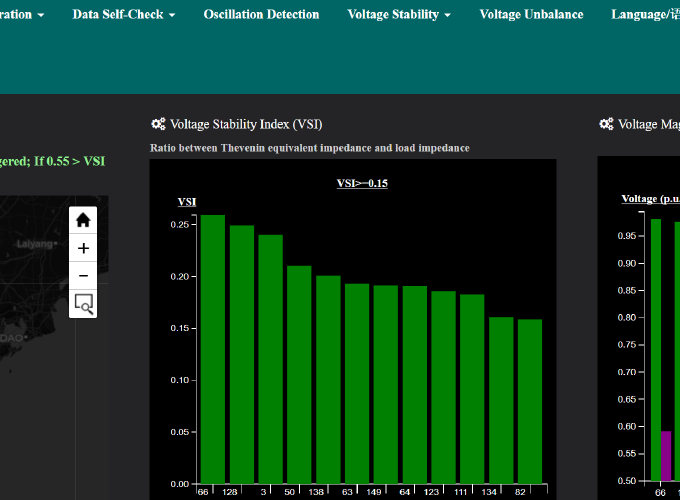
Task: Zoom in on the map with plus icon
Action: [x=83, y=248]
